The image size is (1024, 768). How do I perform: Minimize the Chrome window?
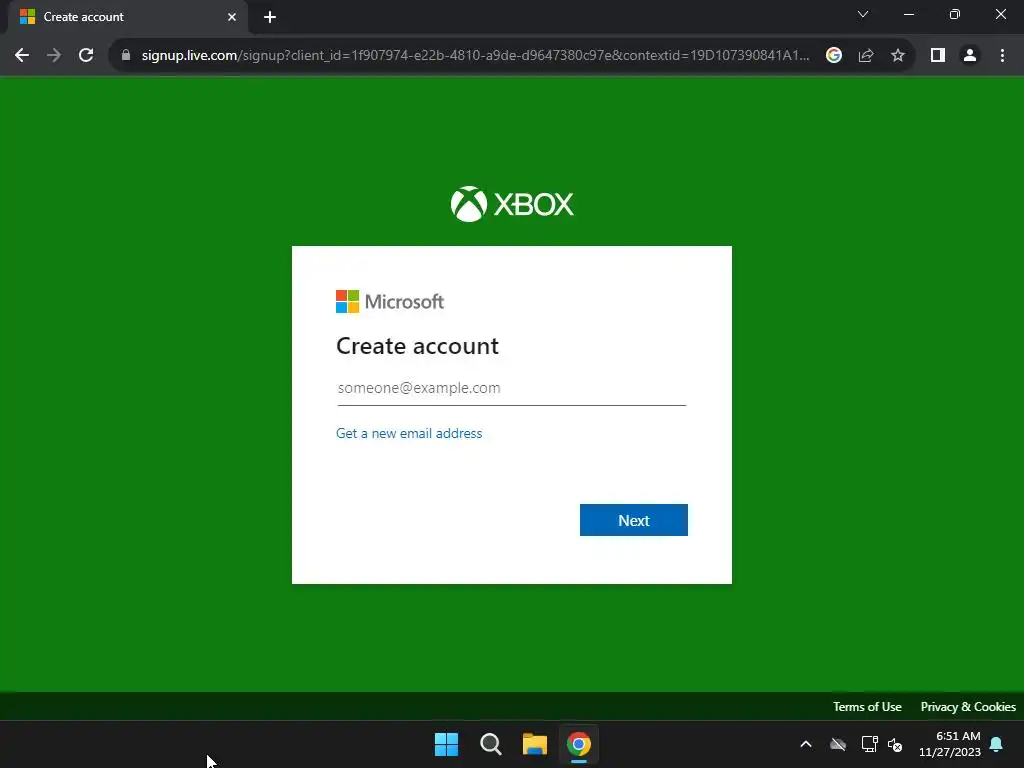pyautogui.click(x=908, y=14)
